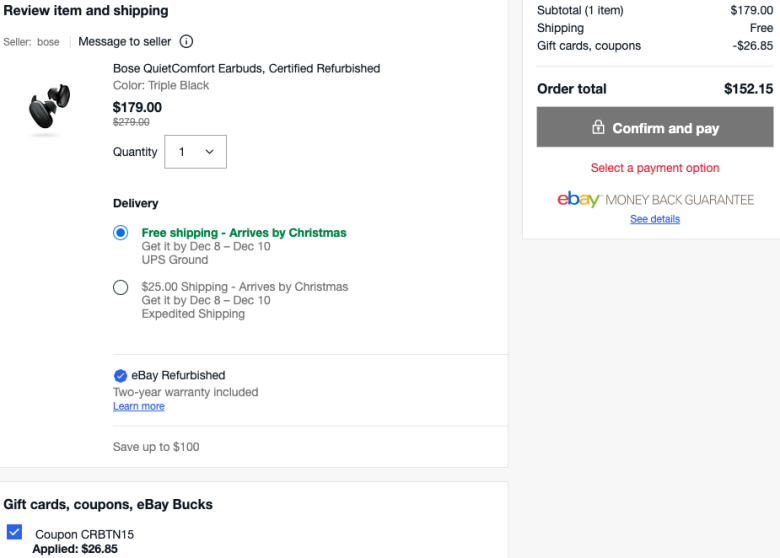Open the Quantity dropdown
The image size is (780, 558).
coord(195,152)
